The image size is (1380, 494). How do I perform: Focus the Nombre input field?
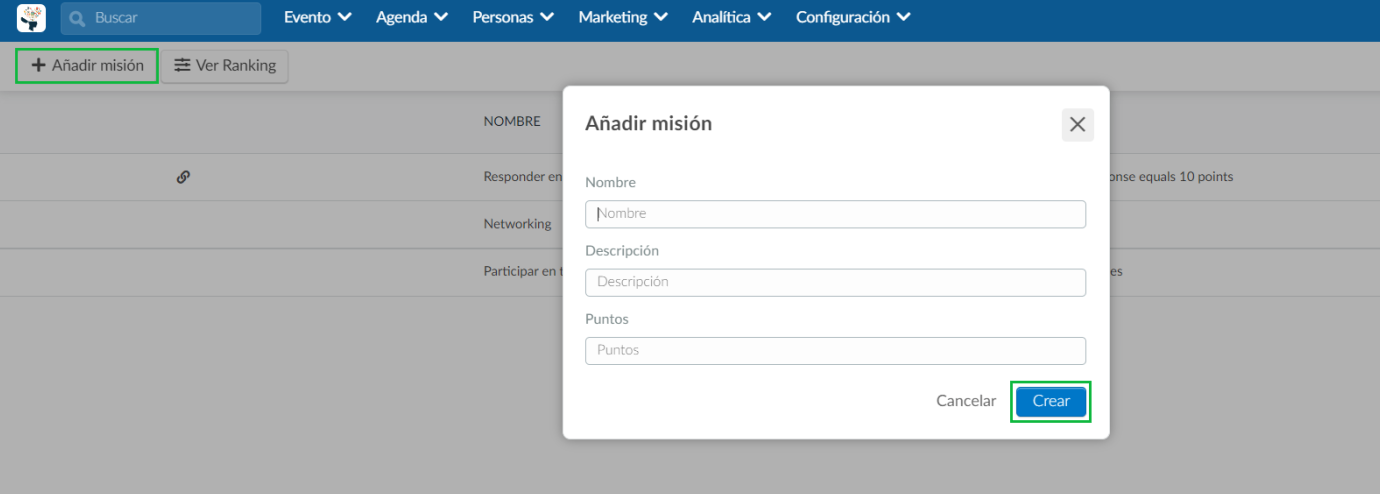point(835,214)
